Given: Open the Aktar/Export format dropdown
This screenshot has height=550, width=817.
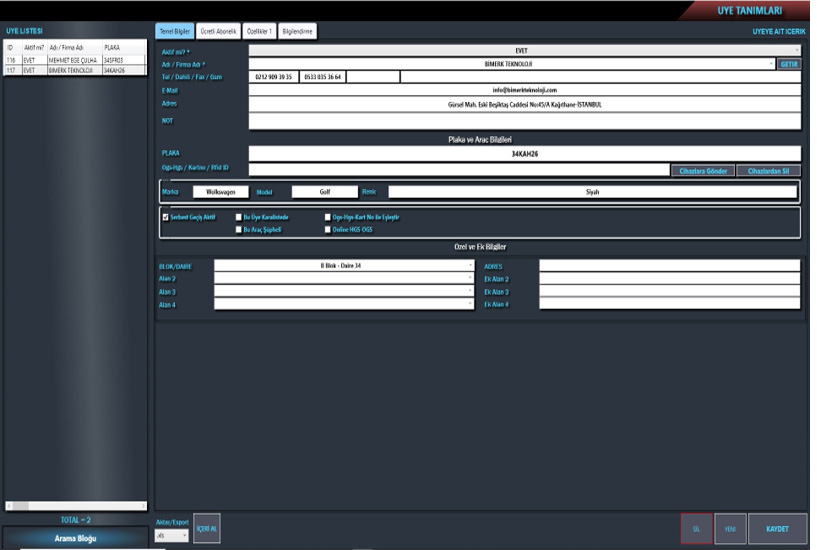Looking at the screenshot, I should point(185,536).
